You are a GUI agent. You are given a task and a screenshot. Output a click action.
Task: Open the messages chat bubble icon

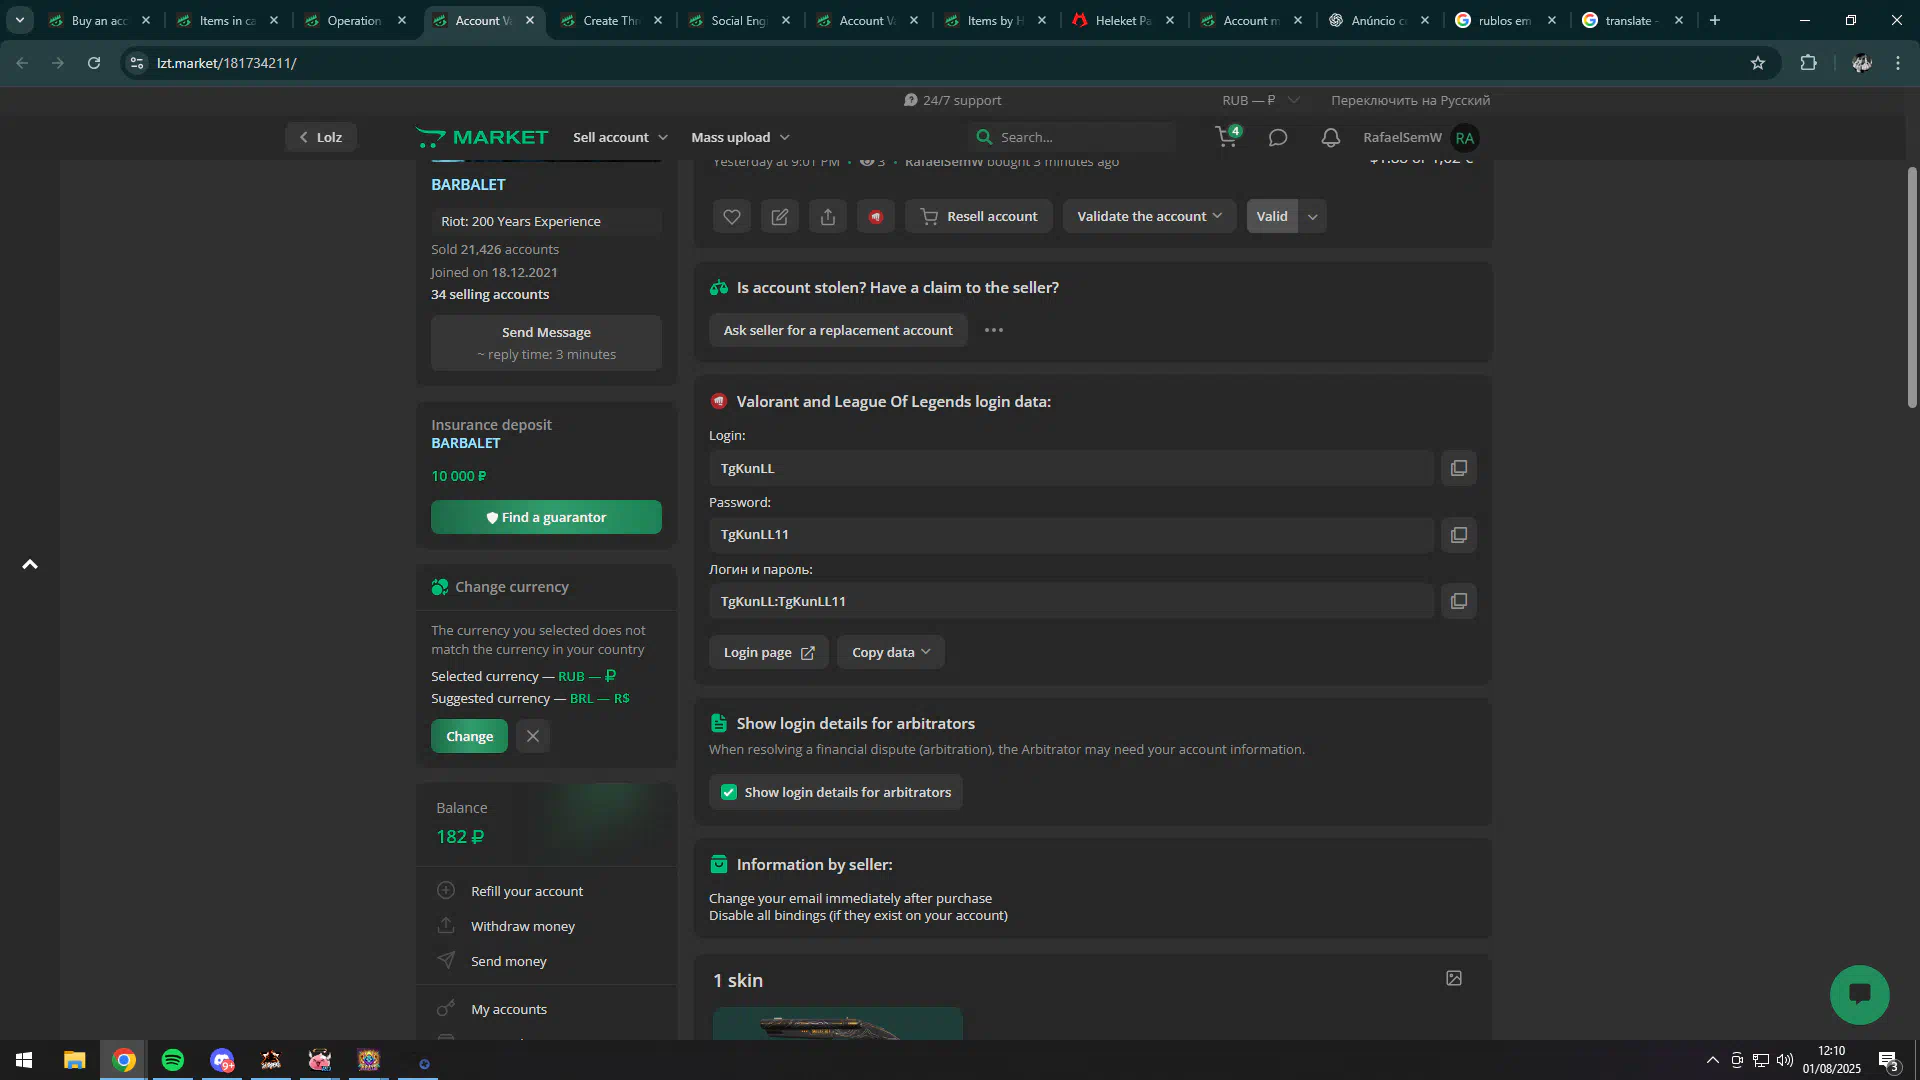1278,138
